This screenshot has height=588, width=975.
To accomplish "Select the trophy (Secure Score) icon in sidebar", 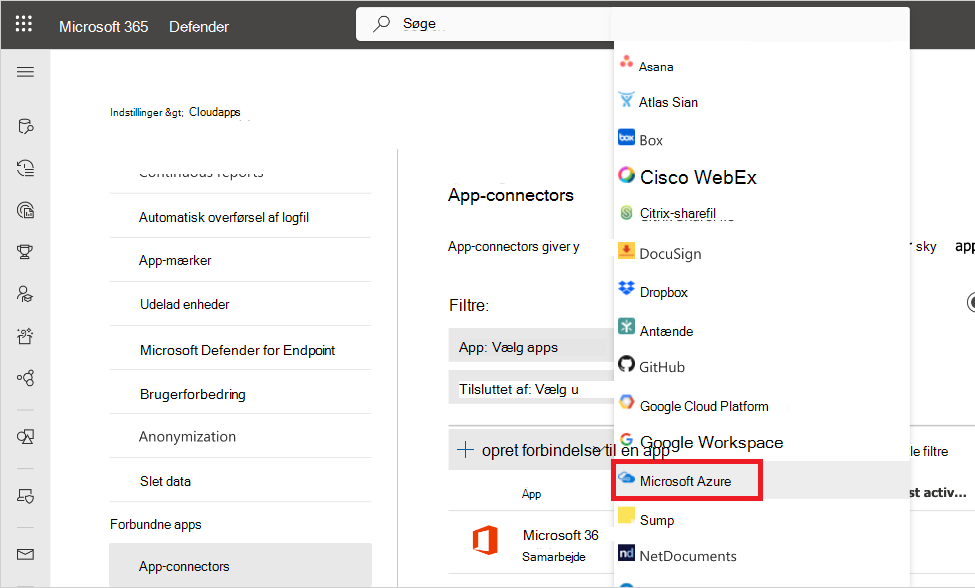I will click(x=25, y=252).
